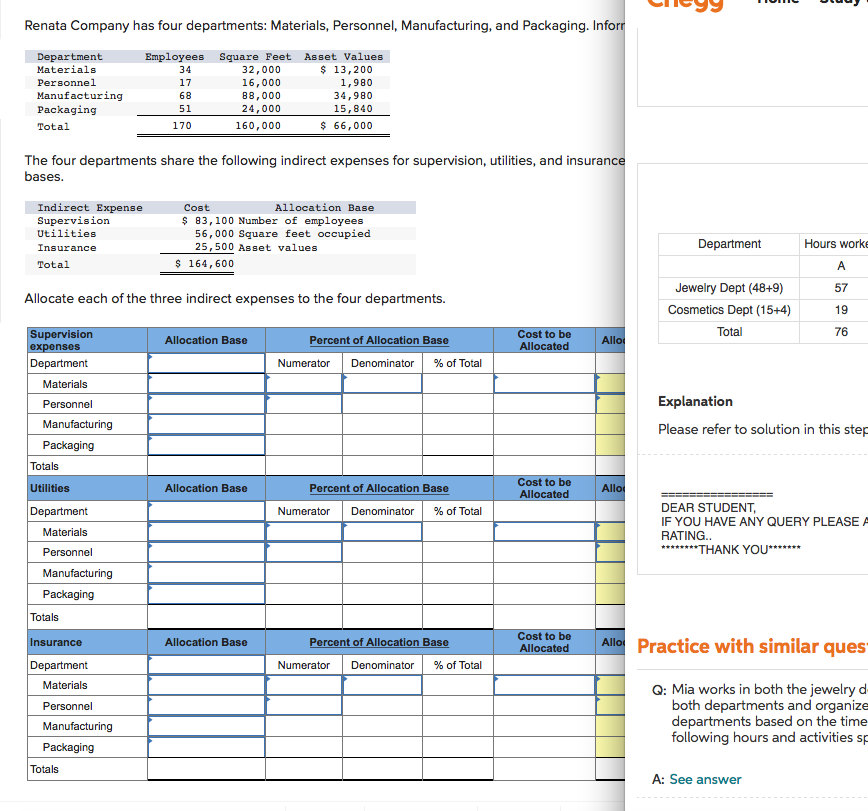Click the '160,000' total square feet value
Viewport: 868px width, 811px height.
tap(258, 126)
